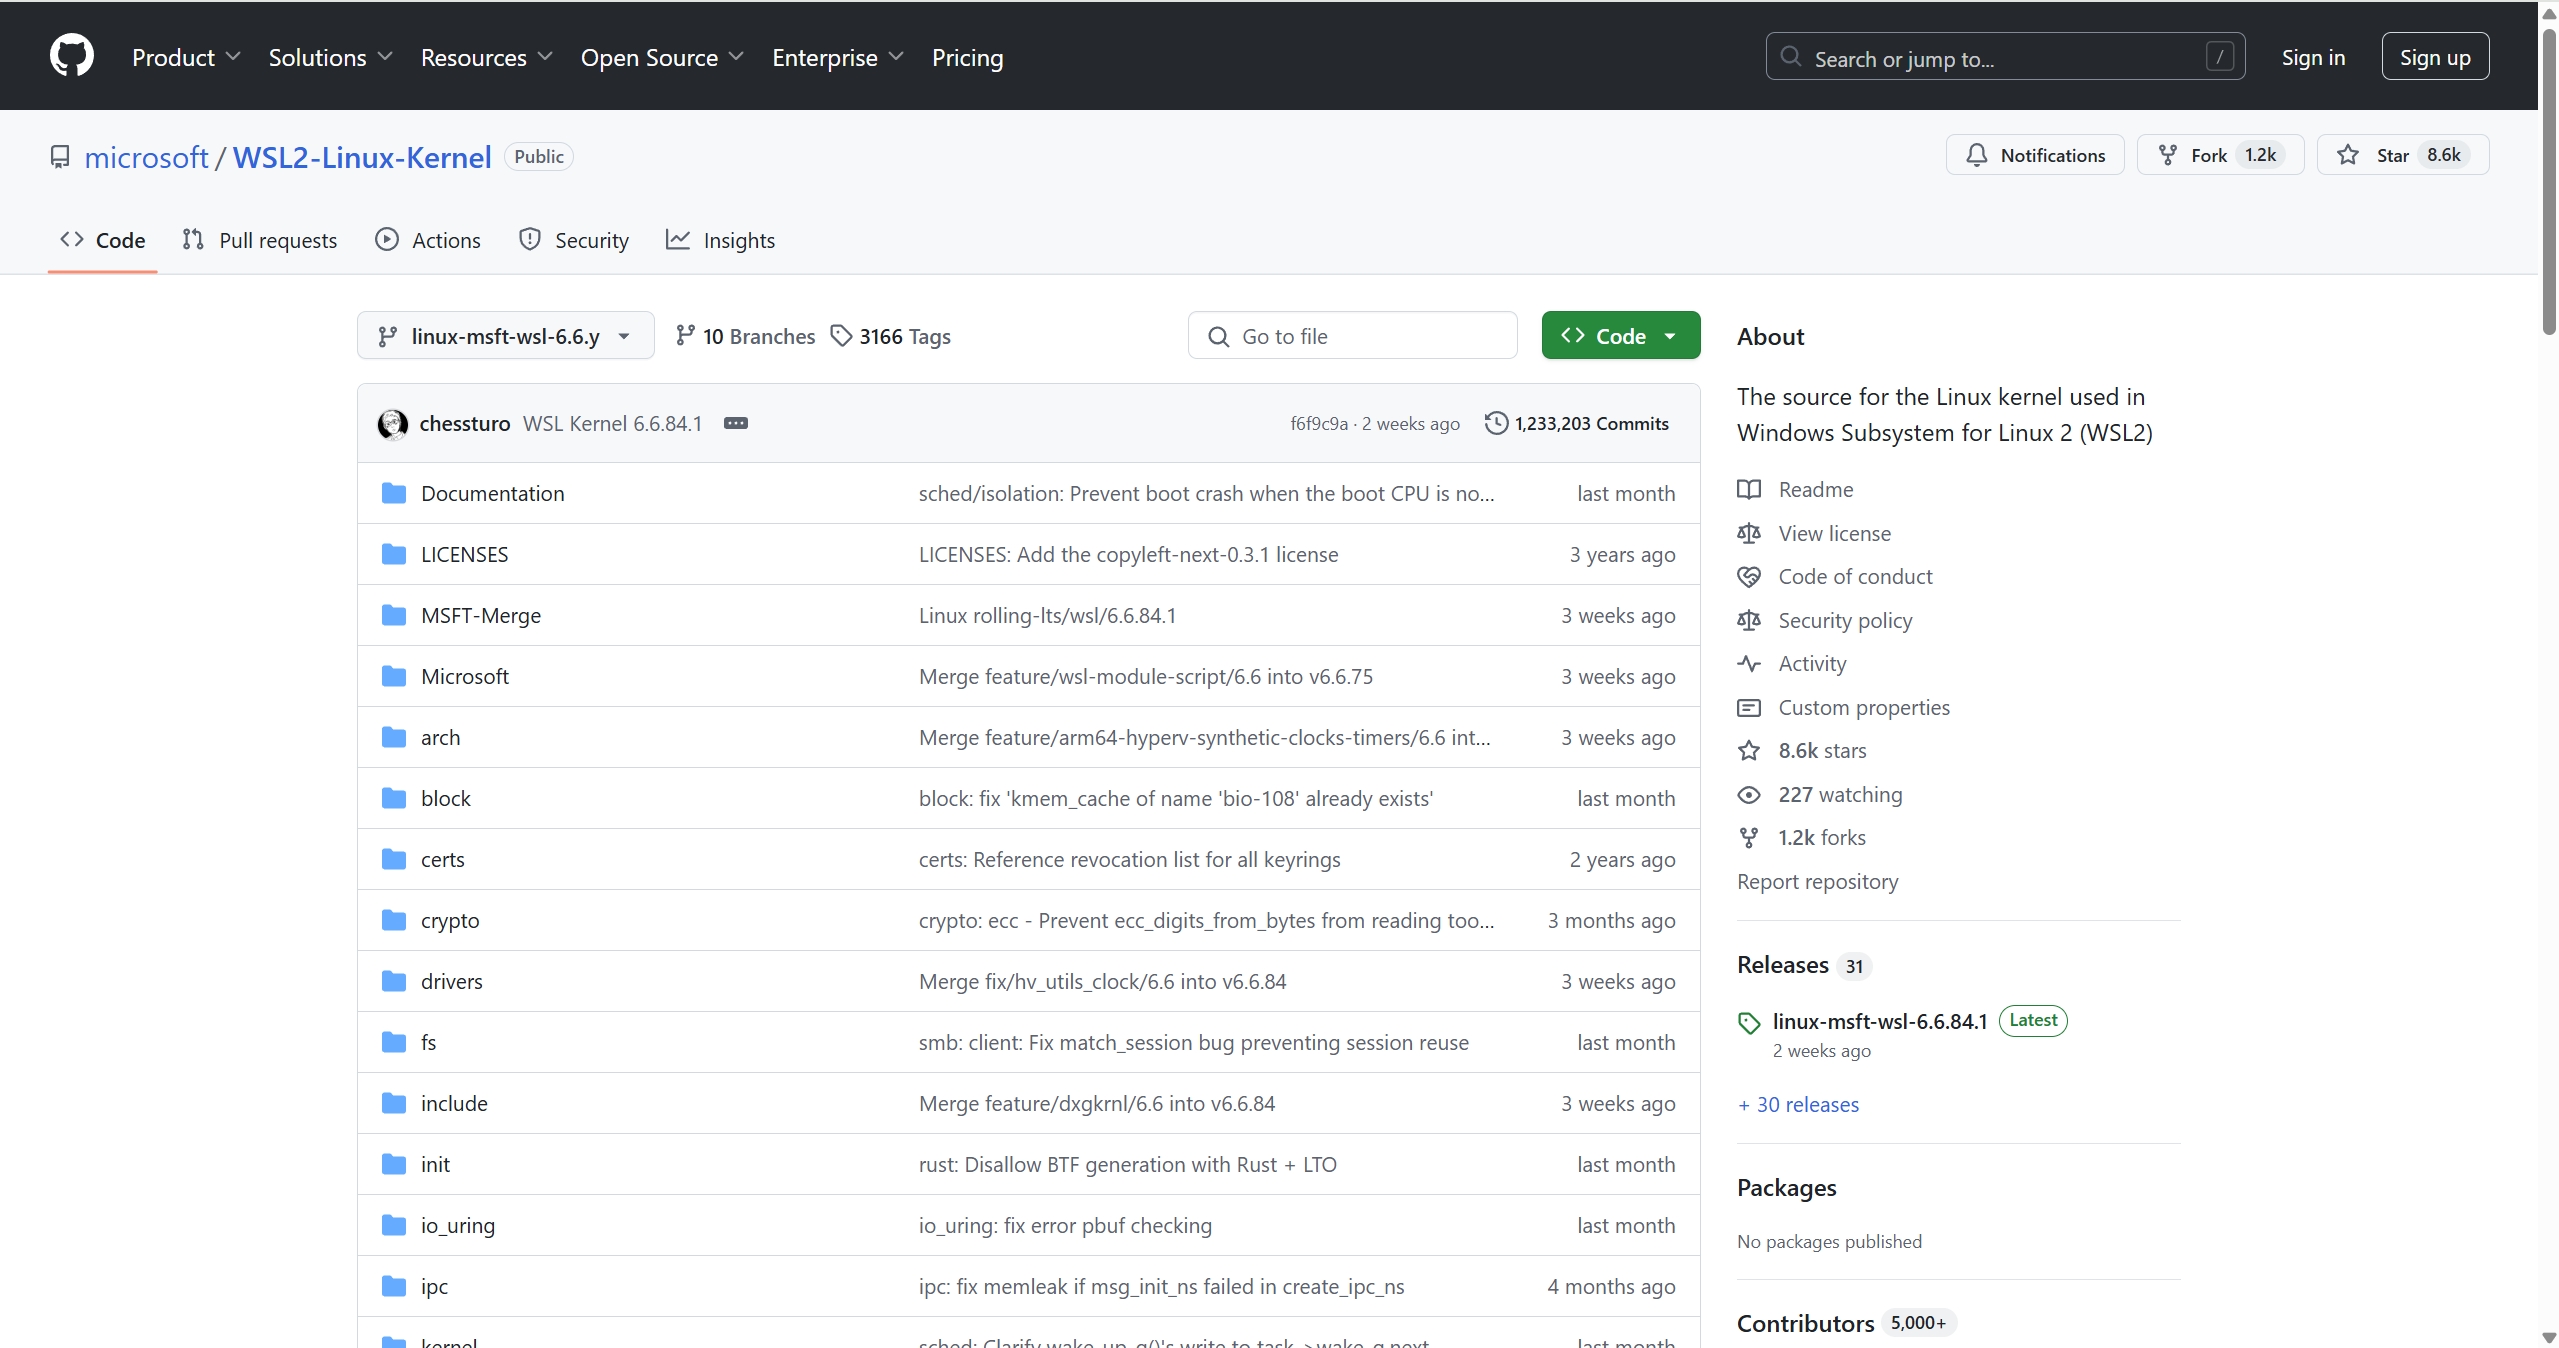The image size is (2559, 1348).
Task: Focus the Go to file search box
Action: 1352,336
